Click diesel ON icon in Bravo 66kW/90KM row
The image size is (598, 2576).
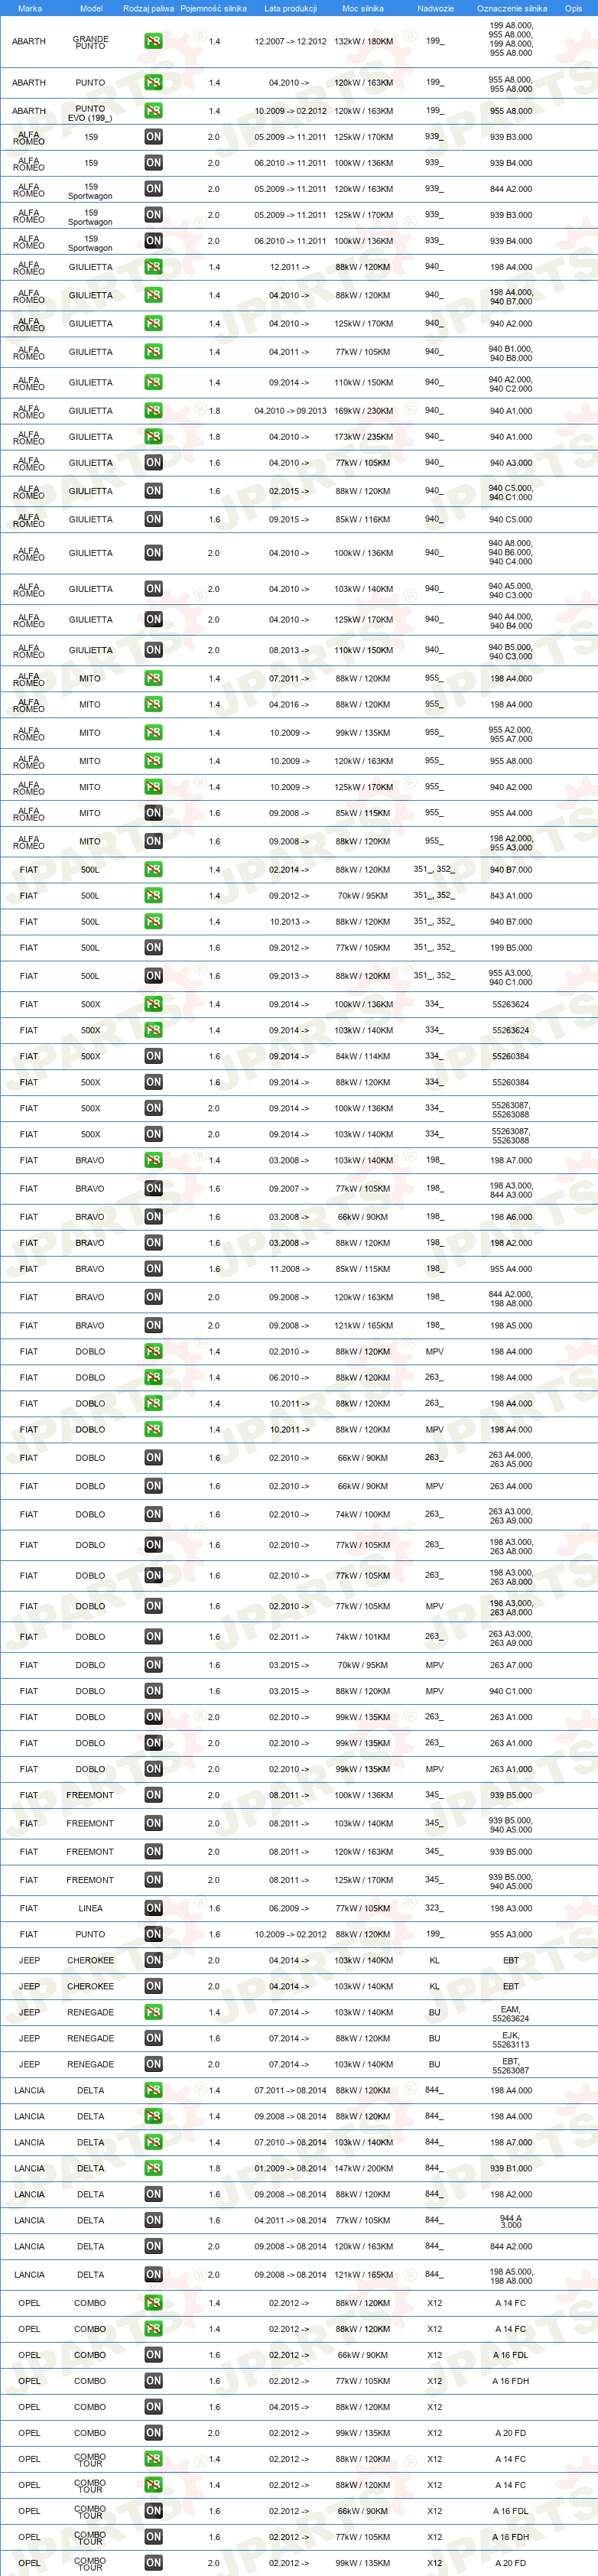pos(153,1217)
